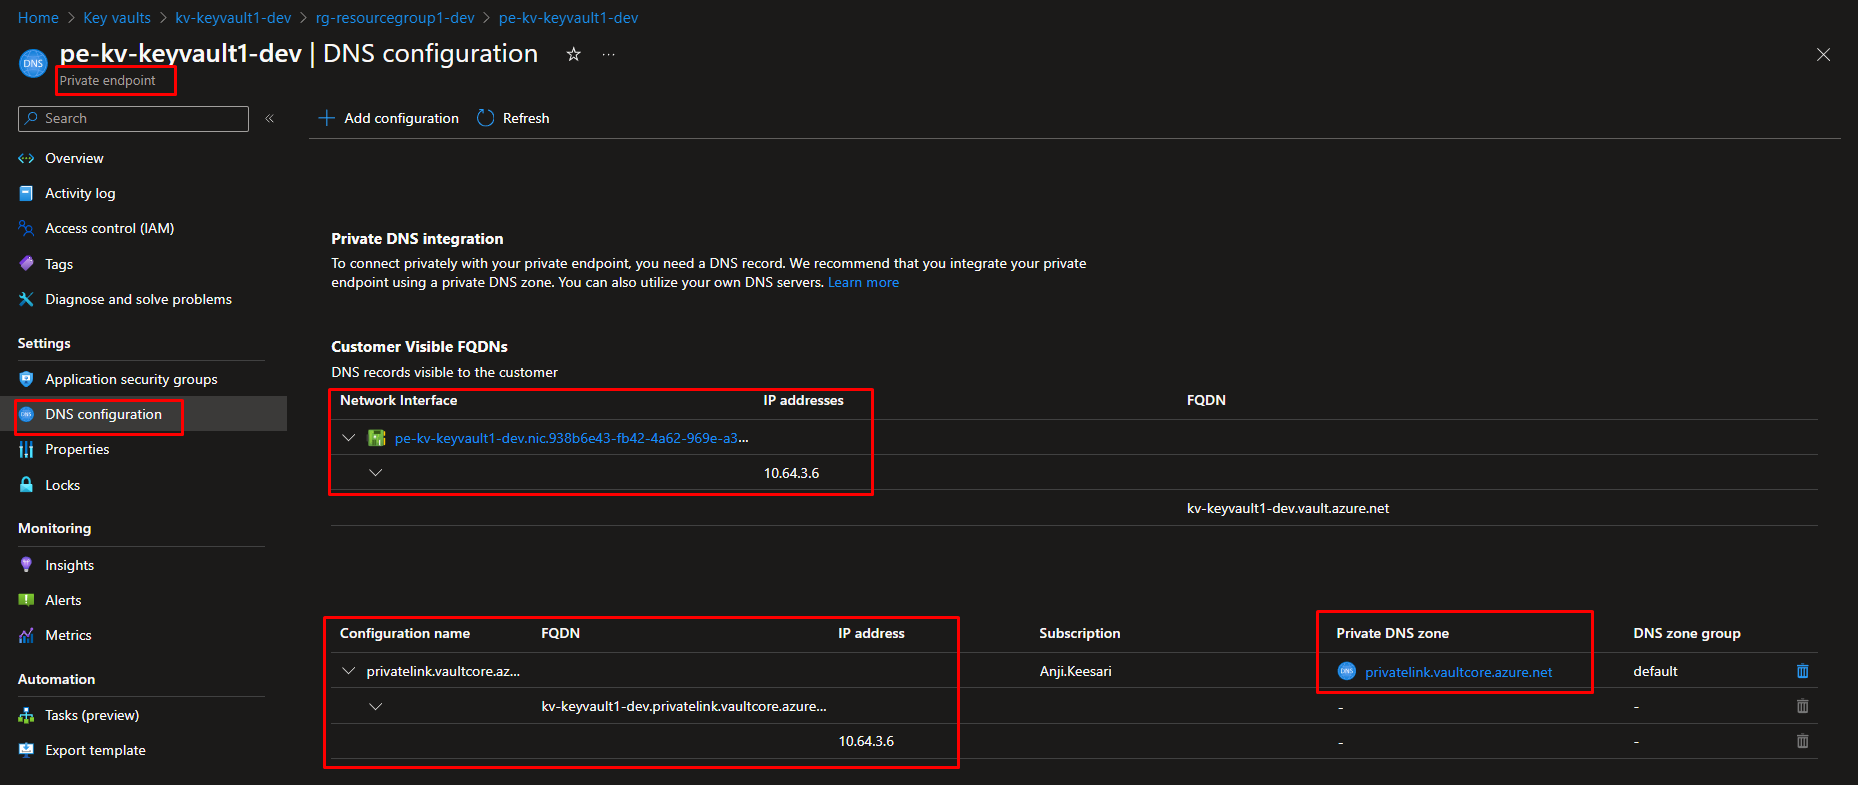Open Insights under Monitoring
This screenshot has height=785, width=1858.
click(69, 565)
